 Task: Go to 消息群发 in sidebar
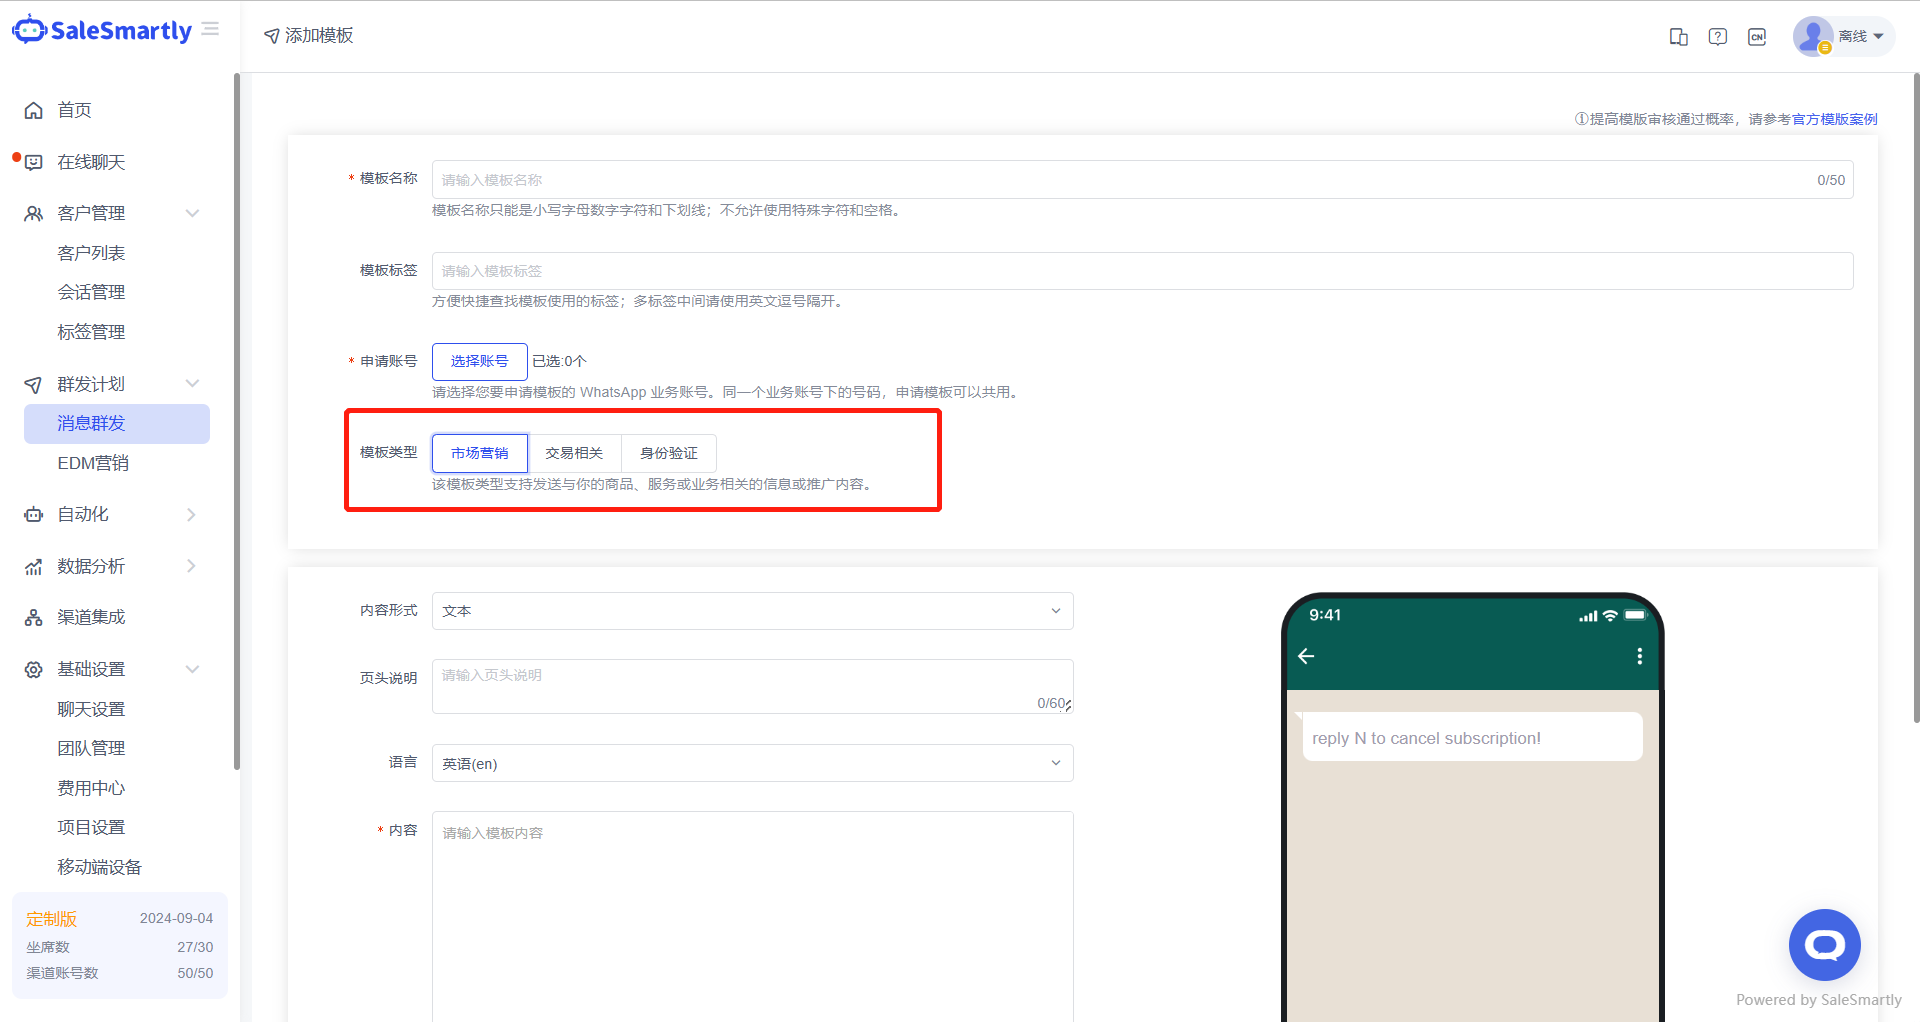pyautogui.click(x=116, y=424)
